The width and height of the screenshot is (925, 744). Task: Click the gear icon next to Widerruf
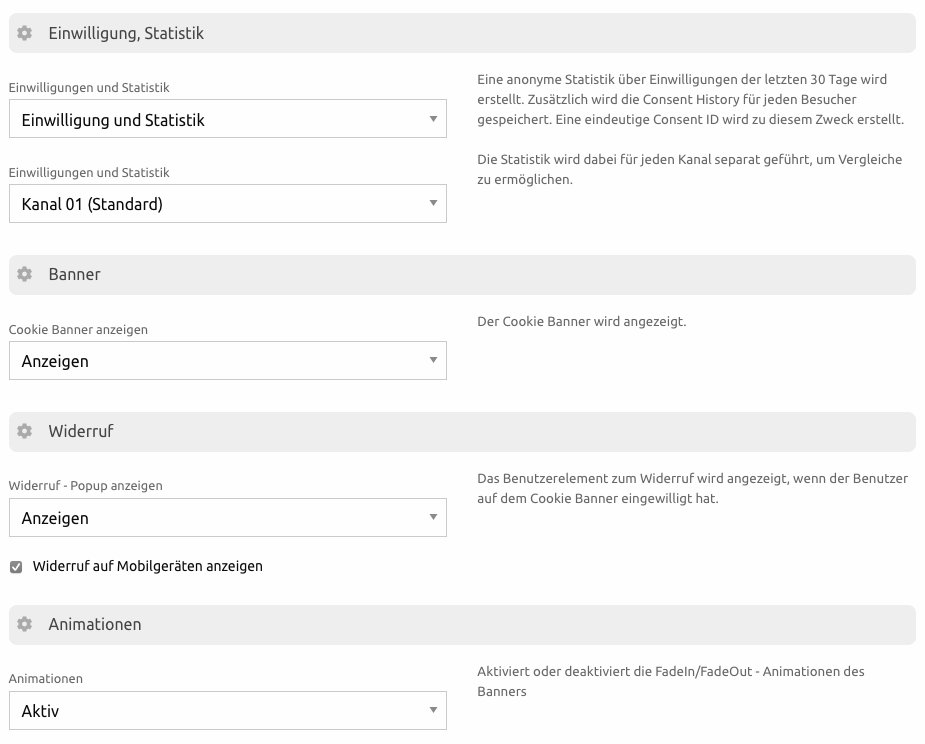(24, 431)
